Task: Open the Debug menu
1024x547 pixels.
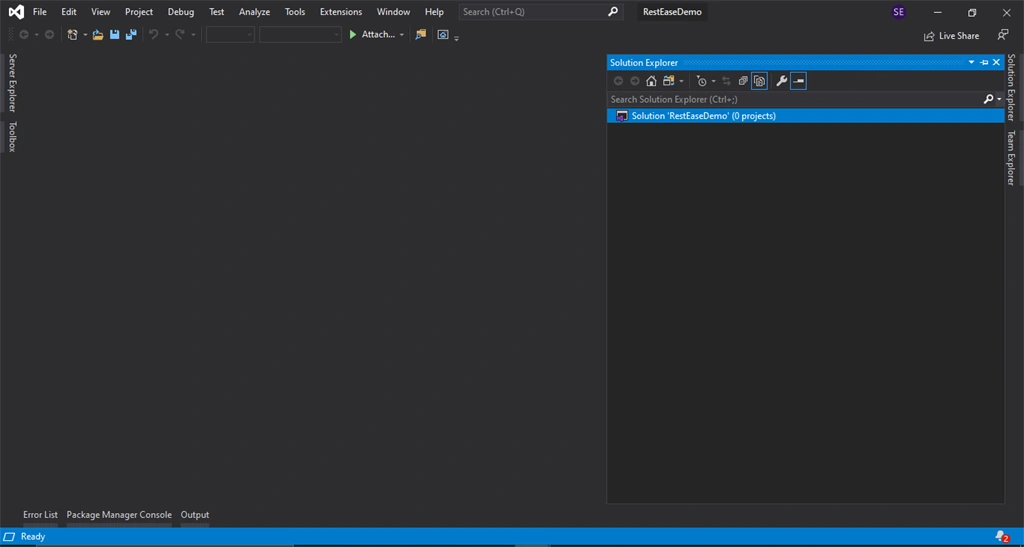Action: pos(181,12)
